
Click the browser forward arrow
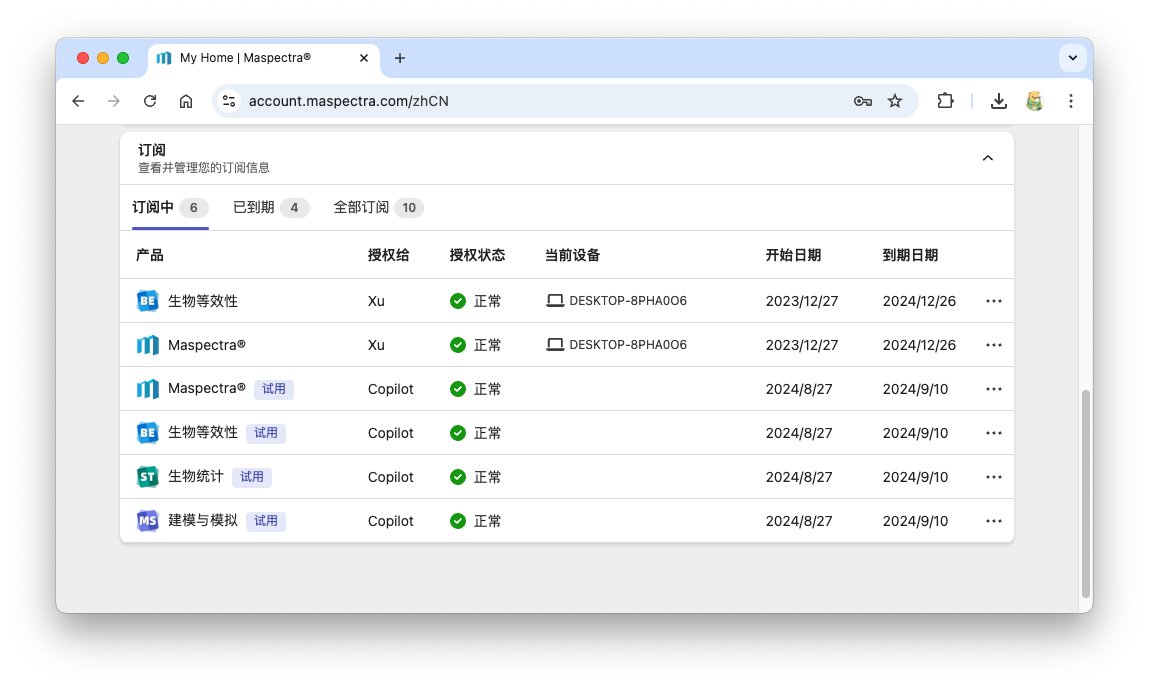[114, 101]
